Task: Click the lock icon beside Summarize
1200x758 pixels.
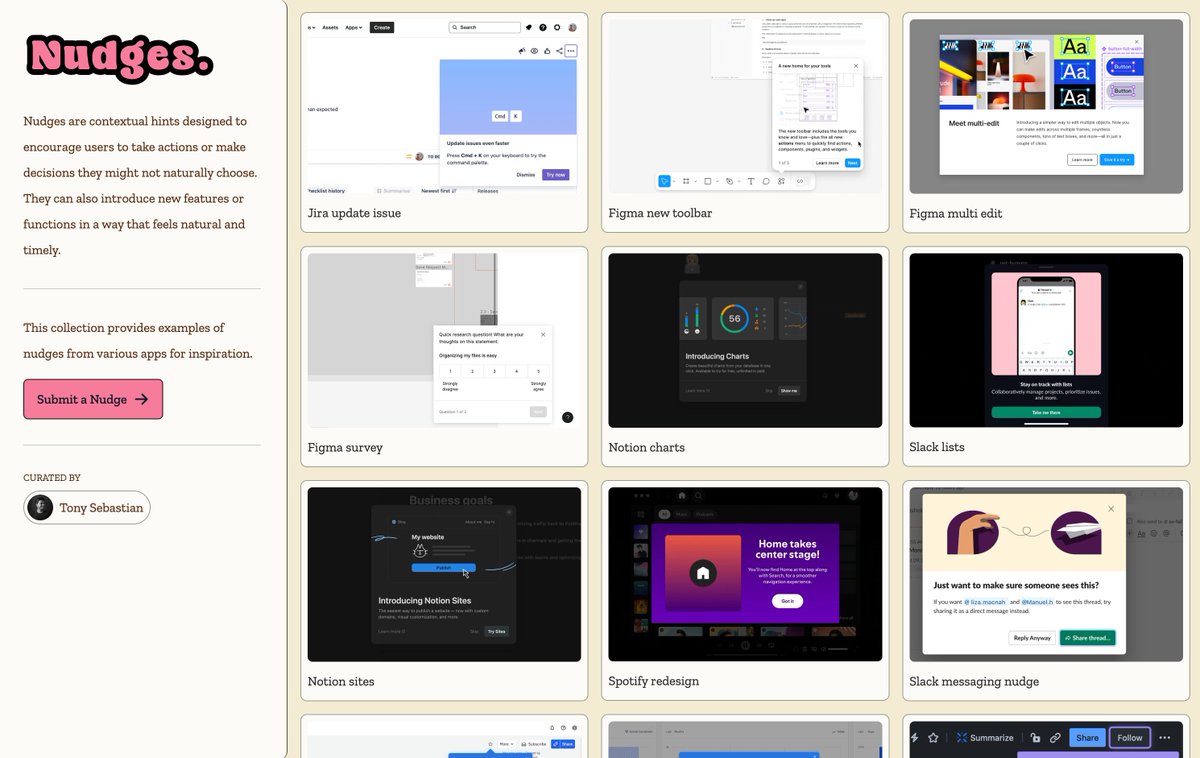Action: point(1036,738)
